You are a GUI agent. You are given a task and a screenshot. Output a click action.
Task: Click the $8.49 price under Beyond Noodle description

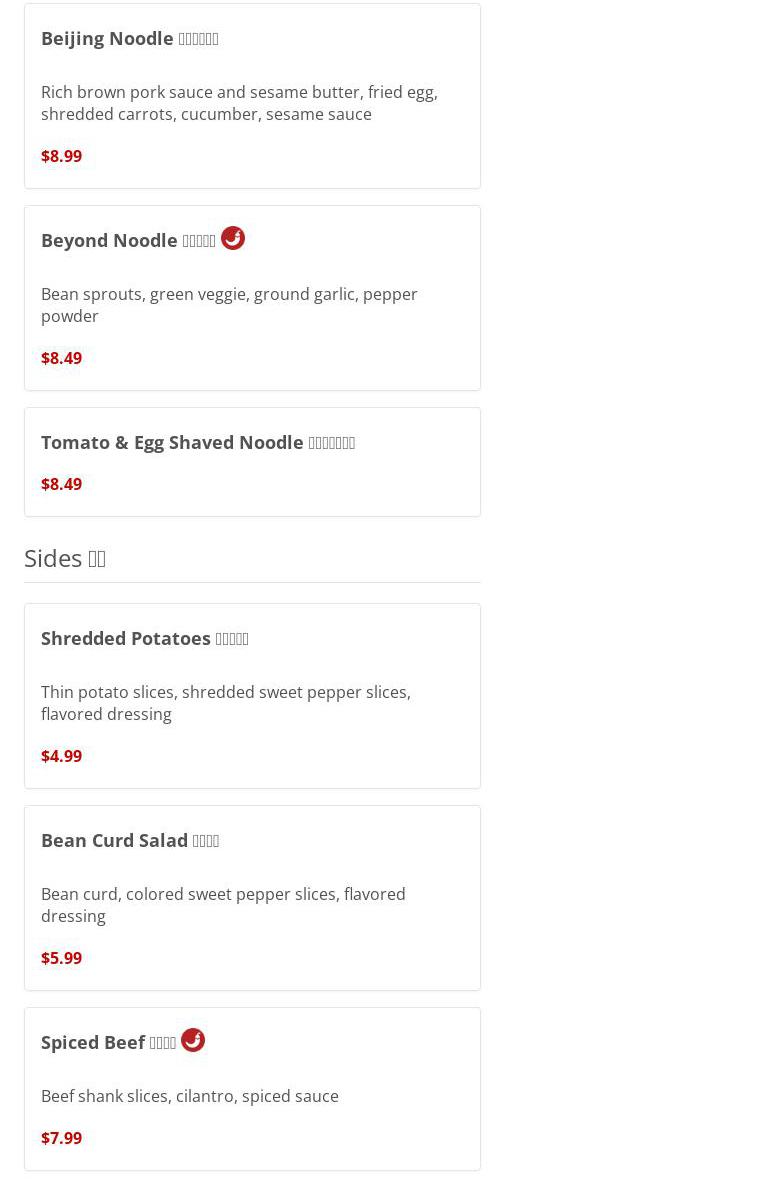click(x=61, y=358)
